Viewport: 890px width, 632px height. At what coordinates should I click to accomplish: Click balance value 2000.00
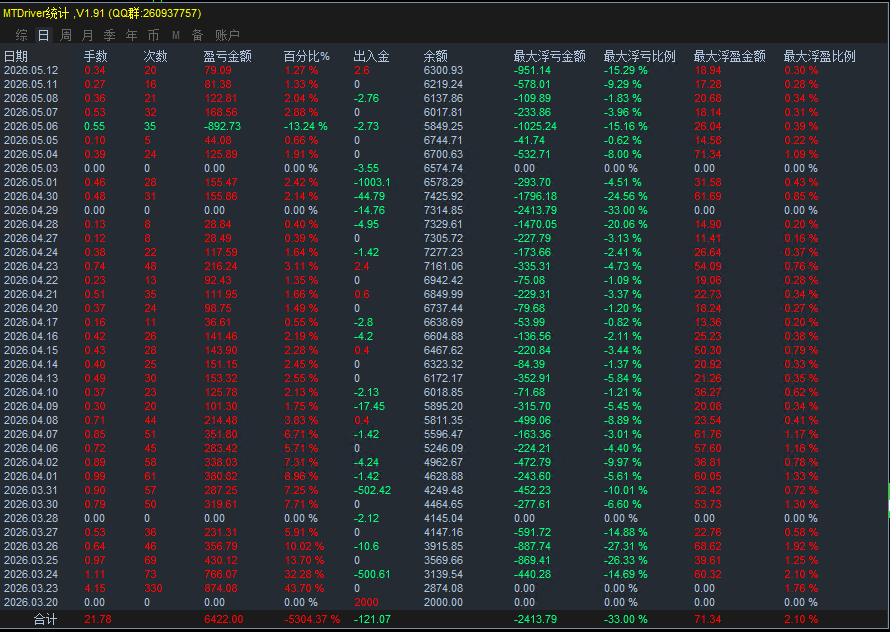(443, 602)
